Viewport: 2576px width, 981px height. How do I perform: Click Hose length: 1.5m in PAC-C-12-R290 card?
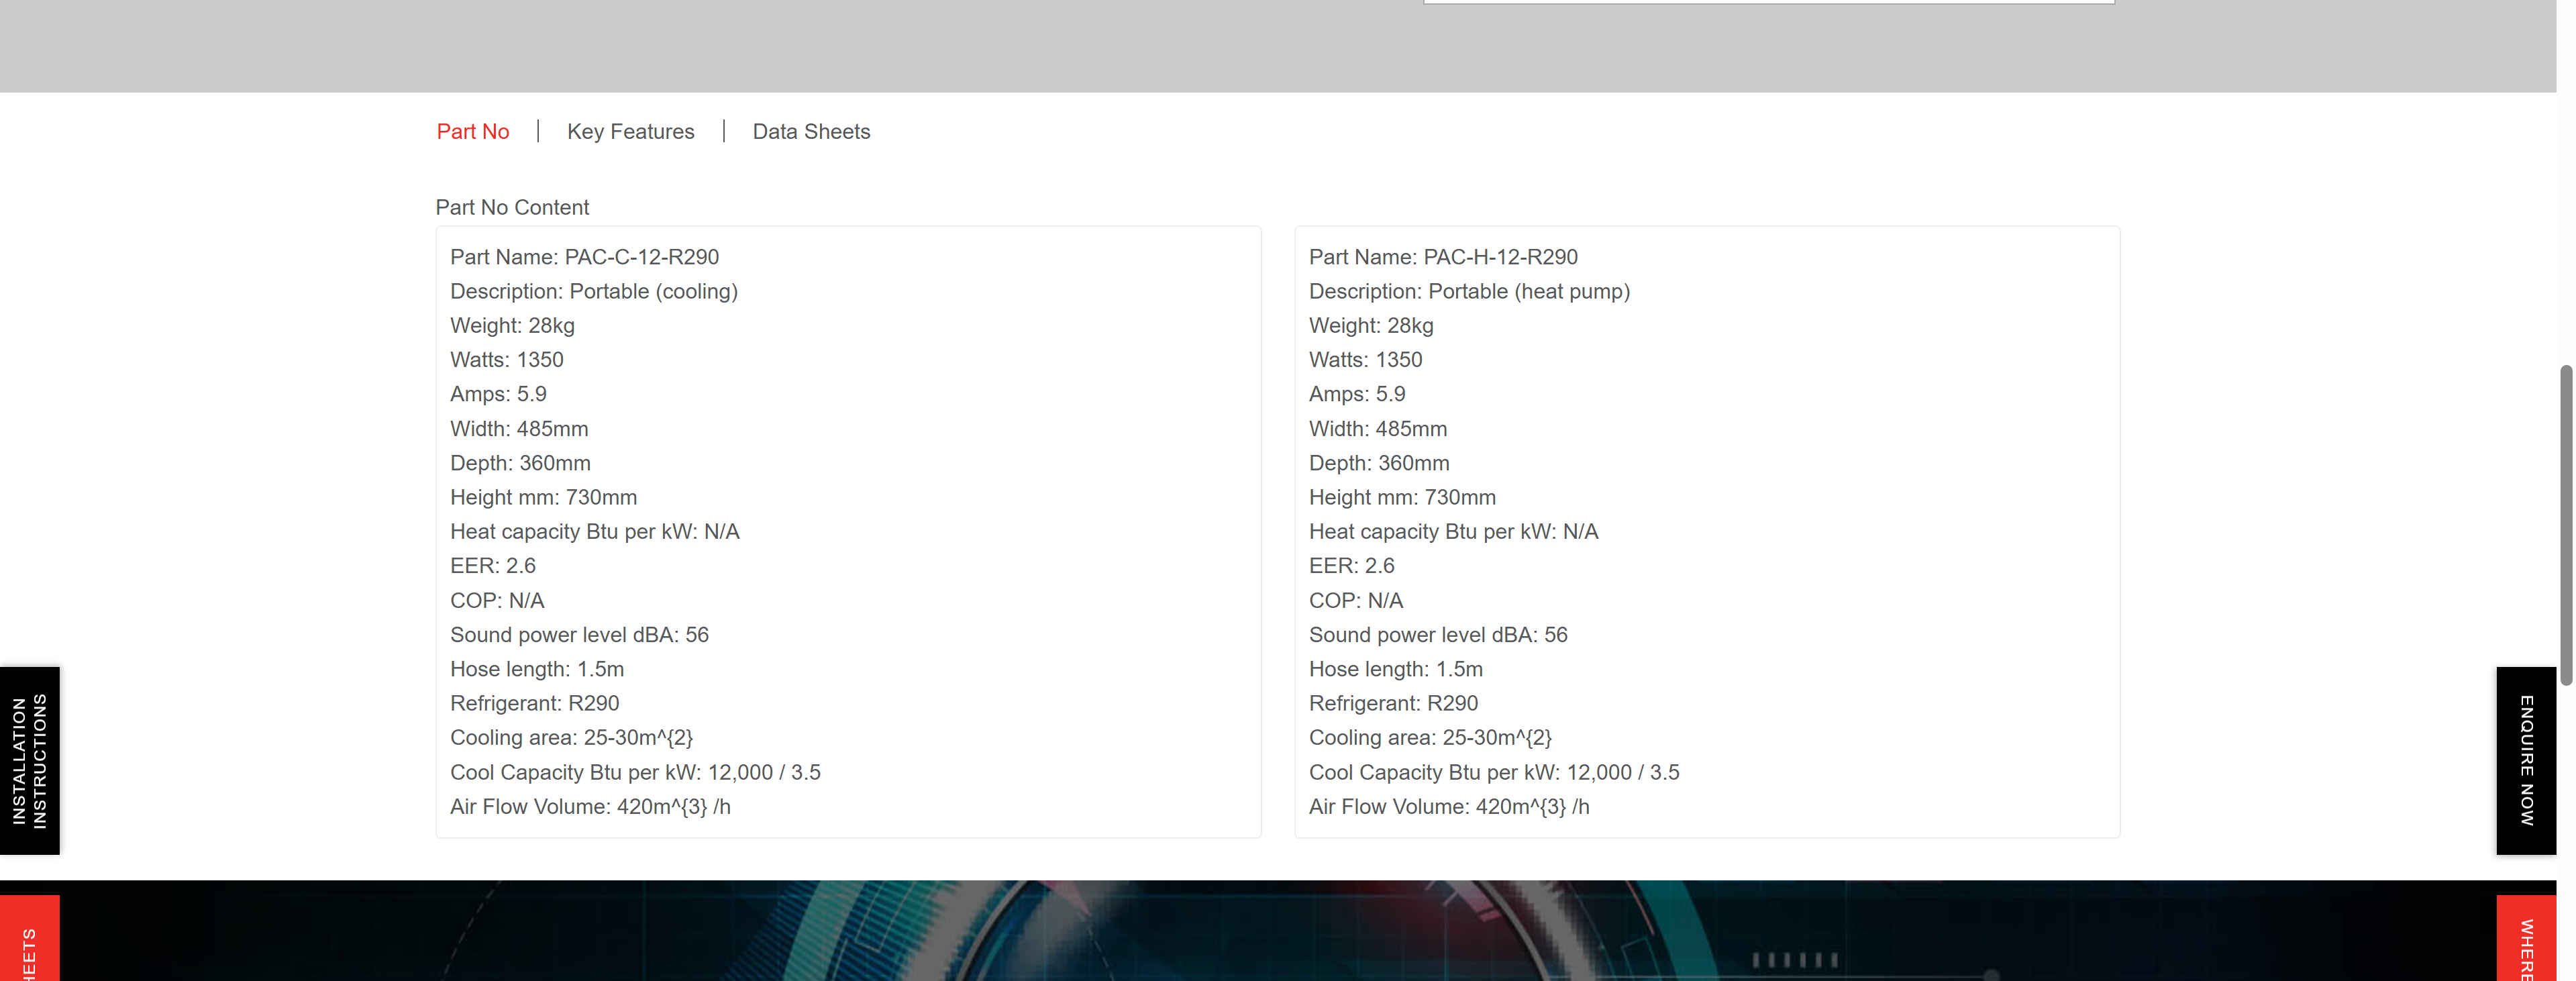tap(537, 670)
